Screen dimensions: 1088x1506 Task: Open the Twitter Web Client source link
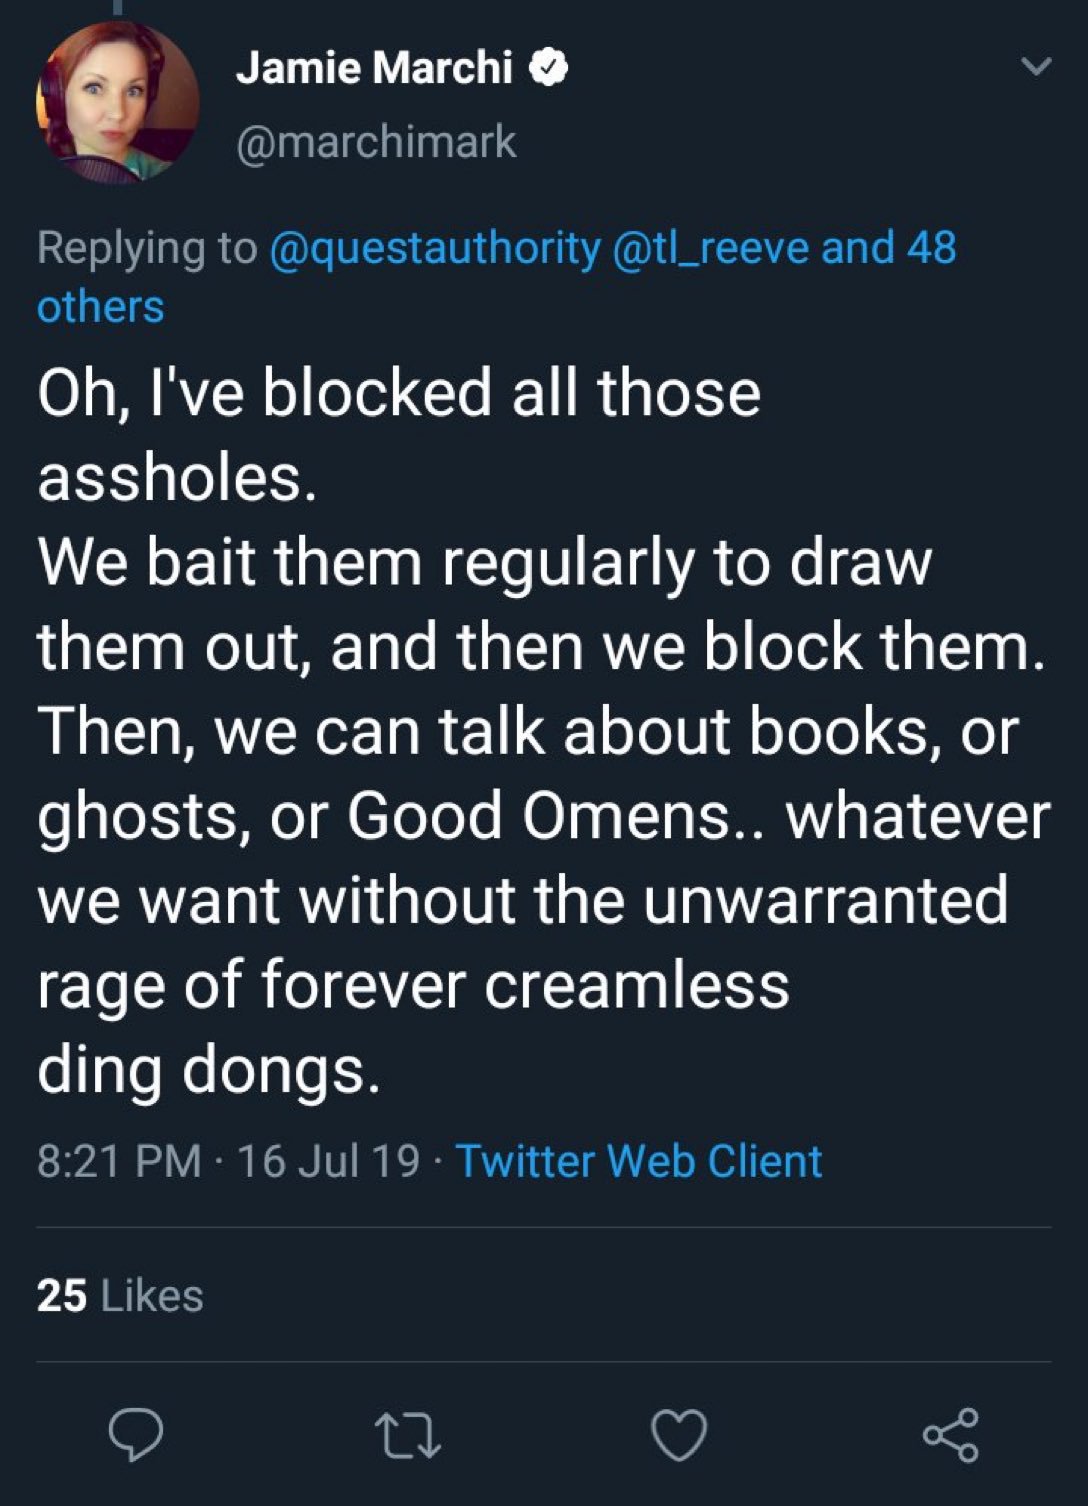[639, 1161]
